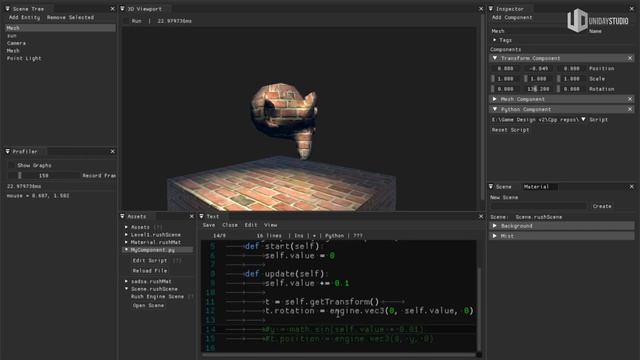Collapse the Python Component header
The height and width of the screenshot is (360, 640).
pos(561,109)
